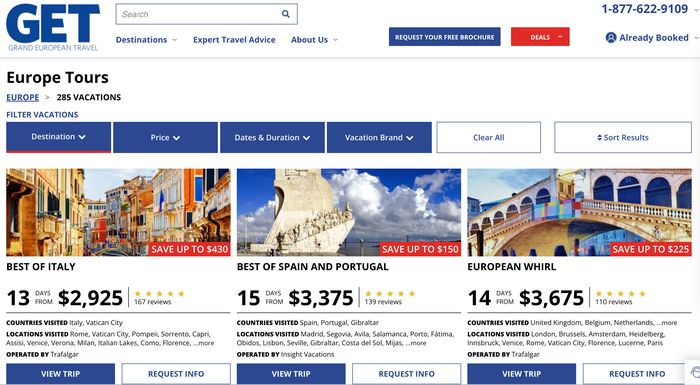Open the European Whirl title
This screenshot has width=700, height=385.
(512, 267)
